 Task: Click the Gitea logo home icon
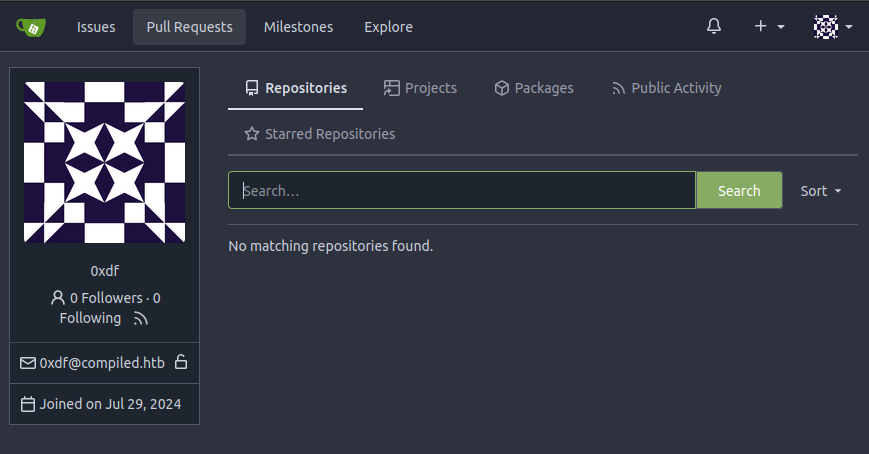click(30, 27)
